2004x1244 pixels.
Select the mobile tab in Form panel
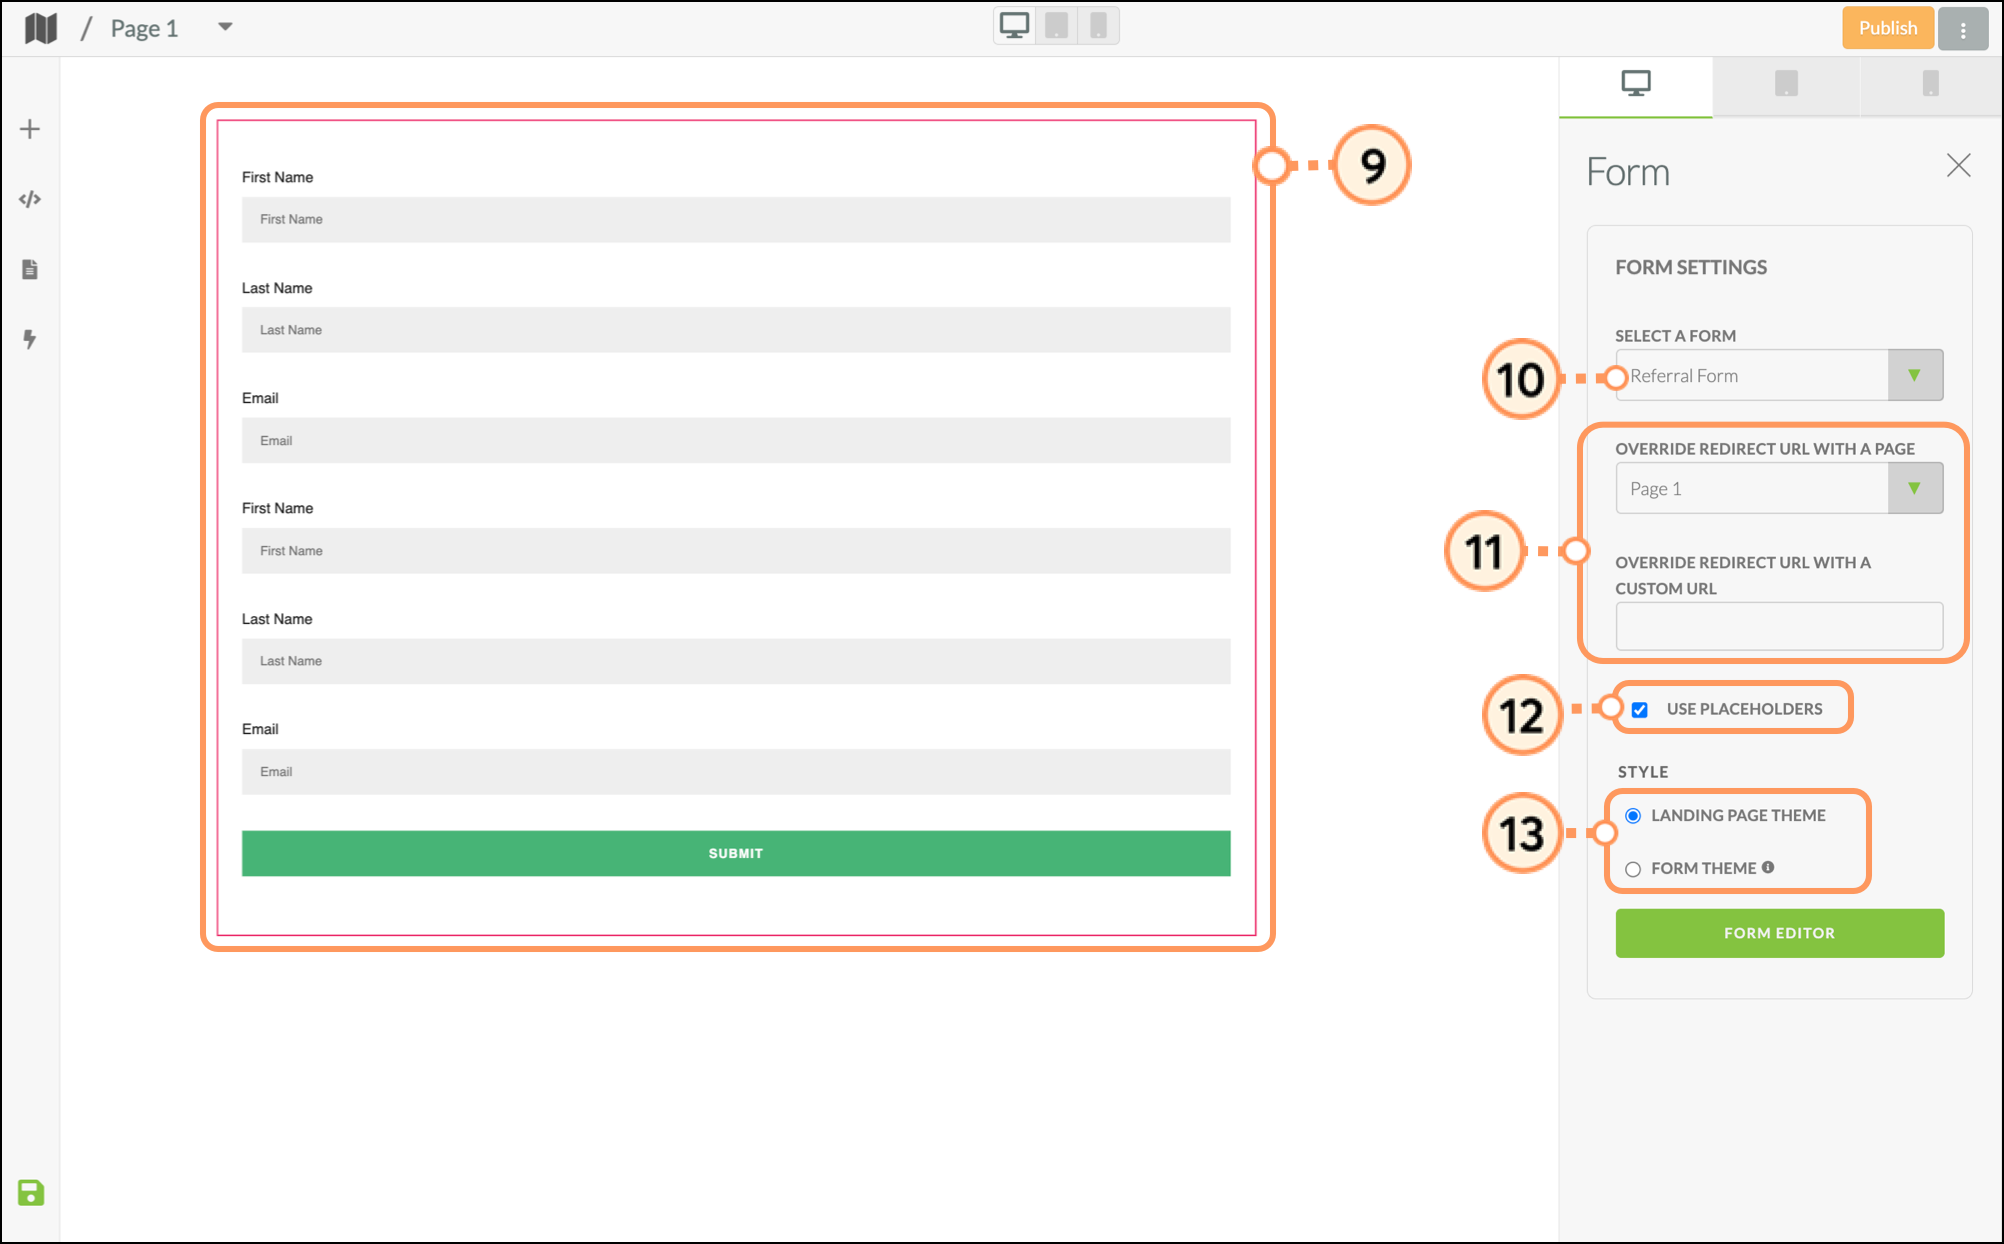(x=1930, y=84)
